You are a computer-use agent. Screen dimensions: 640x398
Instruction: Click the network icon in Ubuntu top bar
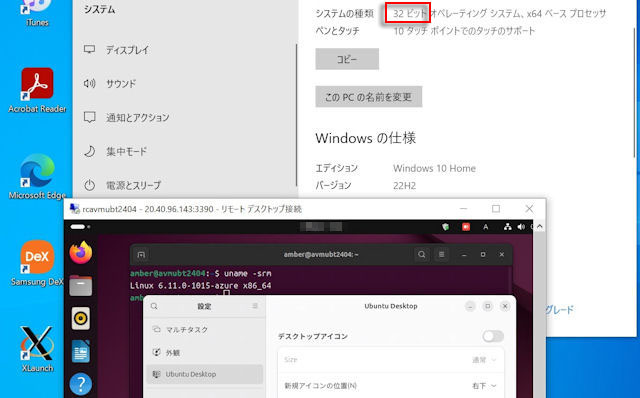tap(508, 227)
